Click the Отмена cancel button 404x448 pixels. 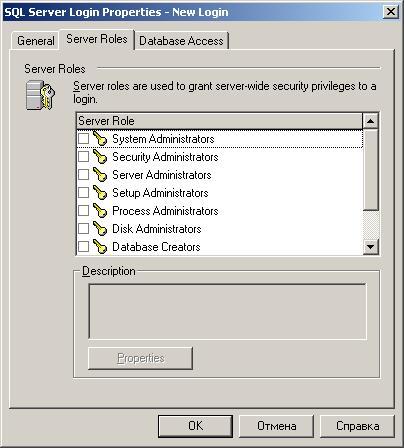[276, 426]
